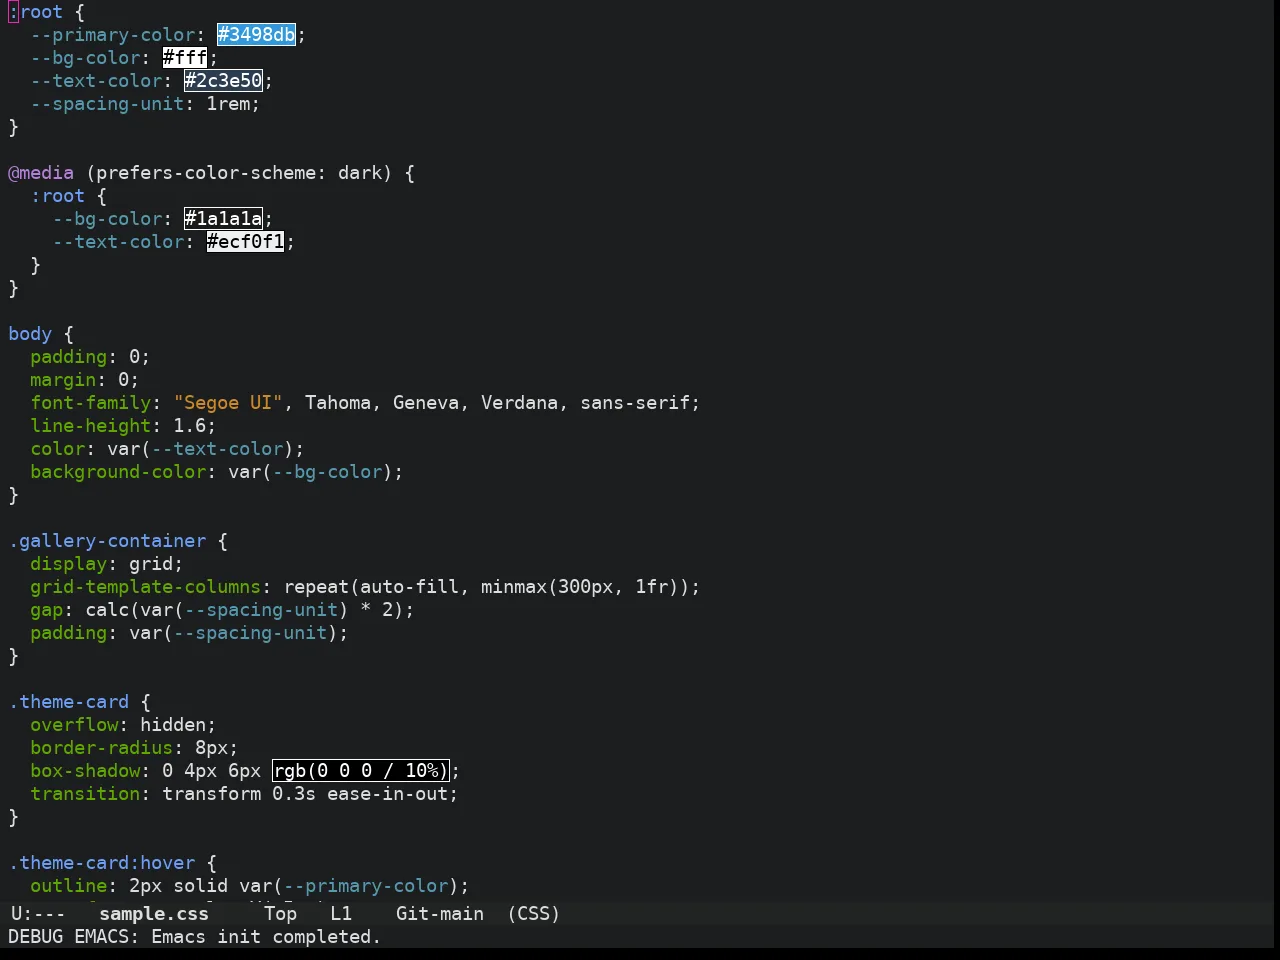The height and width of the screenshot is (960, 1280).
Task: Click 'margin' property in body
Action: coord(63,380)
